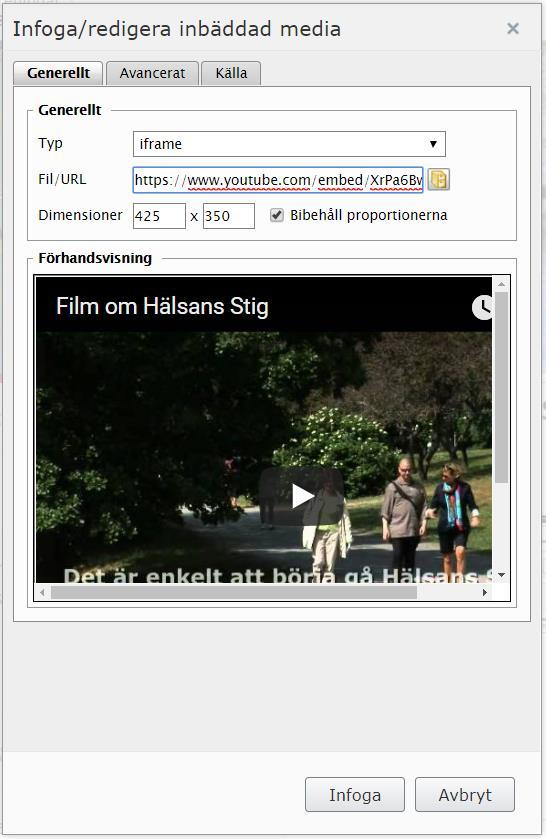Open the Källa tab
Screen dimensions: 546x839
tap(231, 73)
